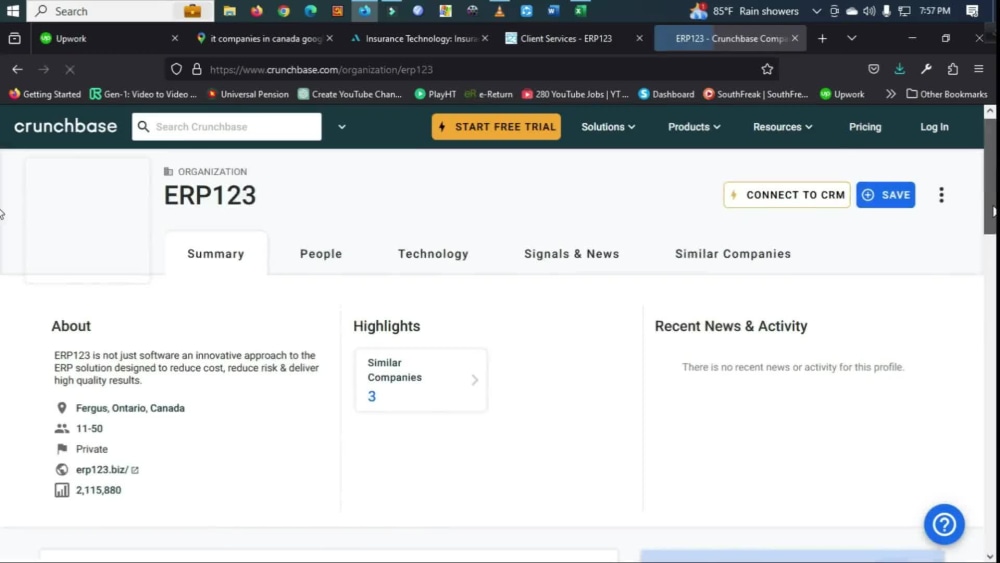Open File Explorer from the taskbar

[230, 11]
